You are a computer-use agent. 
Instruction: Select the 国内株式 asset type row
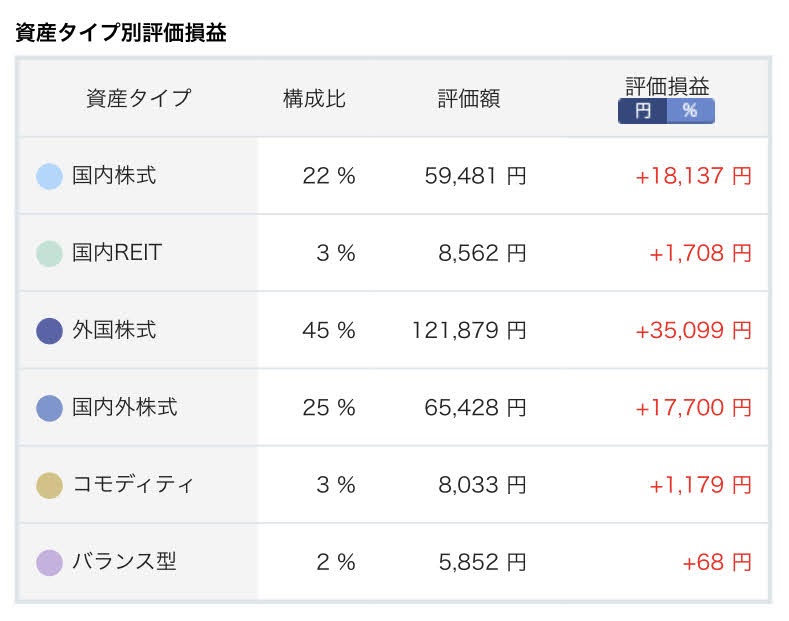pos(393,176)
